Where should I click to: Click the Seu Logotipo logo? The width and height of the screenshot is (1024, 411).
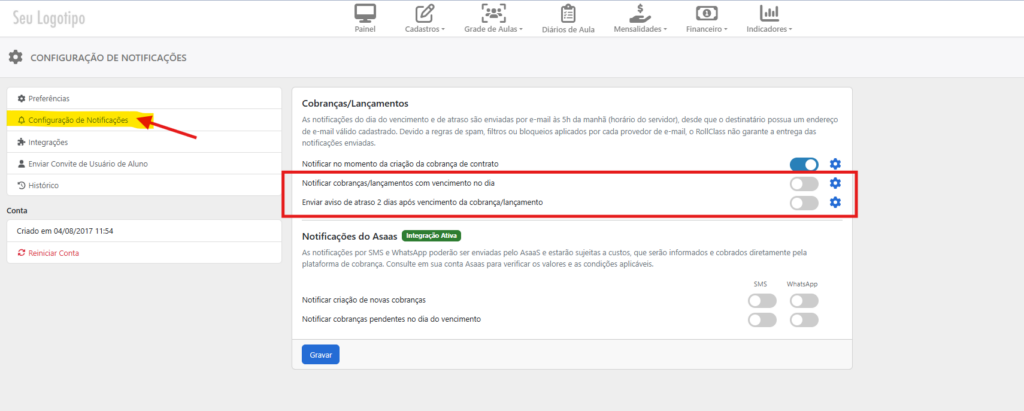click(x=49, y=18)
